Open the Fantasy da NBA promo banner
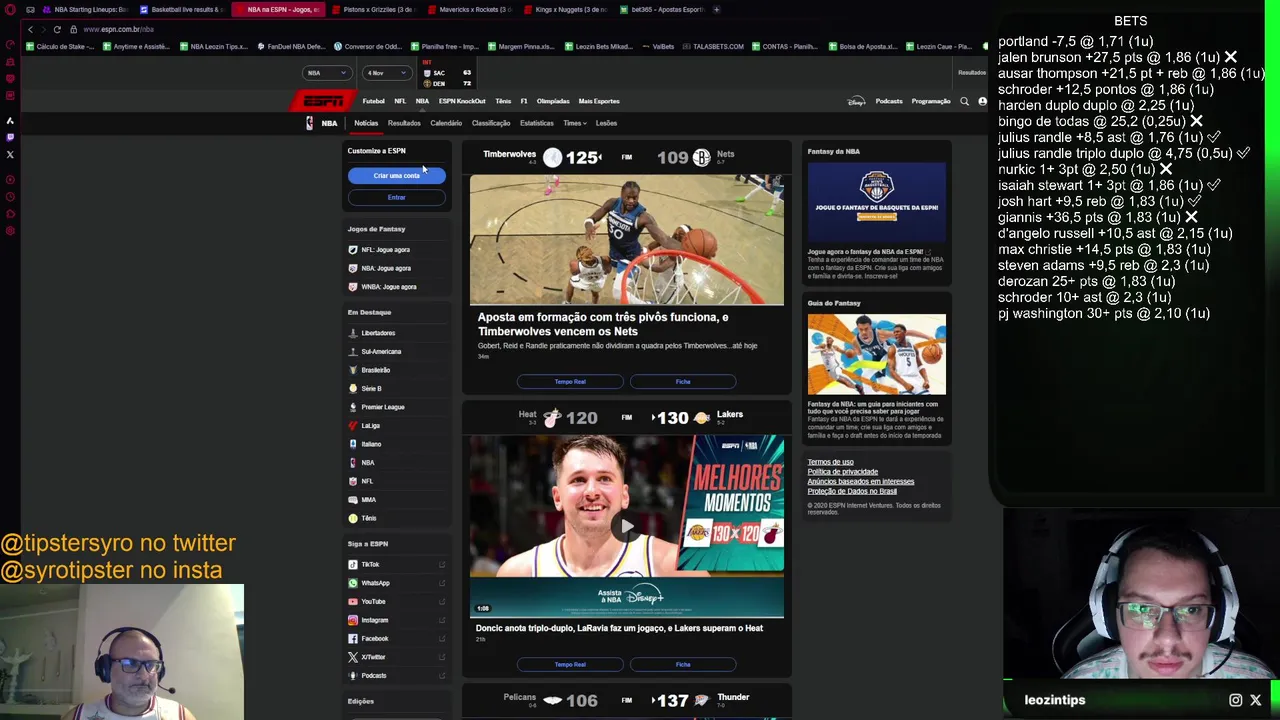 click(877, 203)
